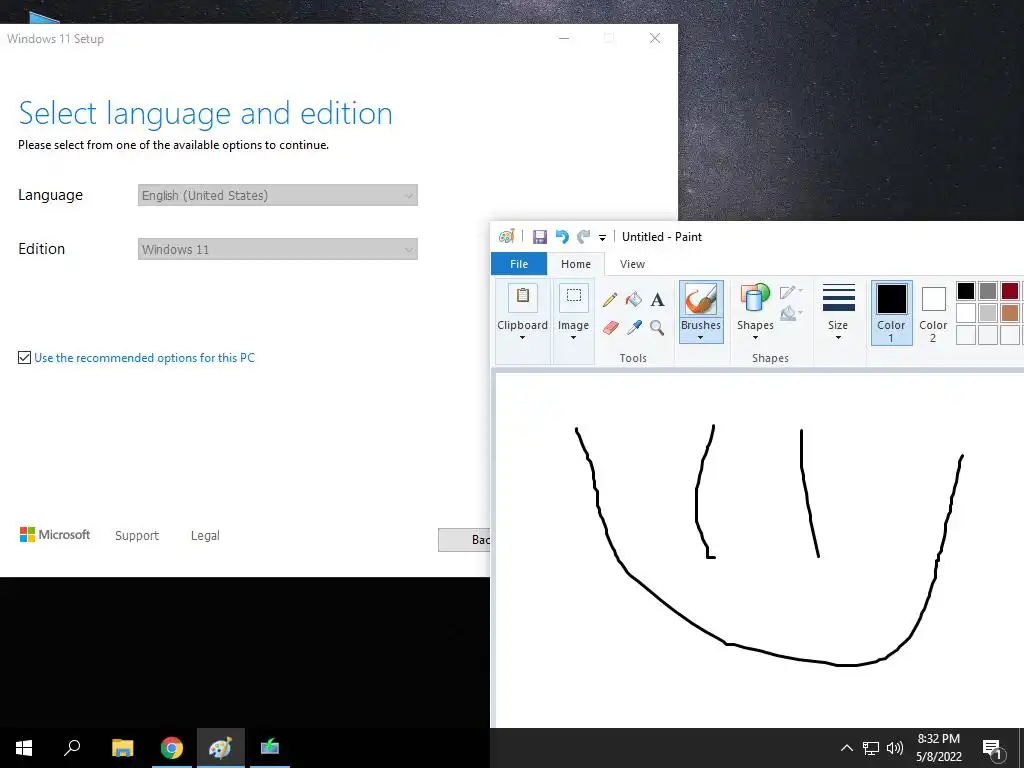This screenshot has width=1024, height=768.
Task: Open the notification center icon
Action: pyautogui.click(x=993, y=749)
